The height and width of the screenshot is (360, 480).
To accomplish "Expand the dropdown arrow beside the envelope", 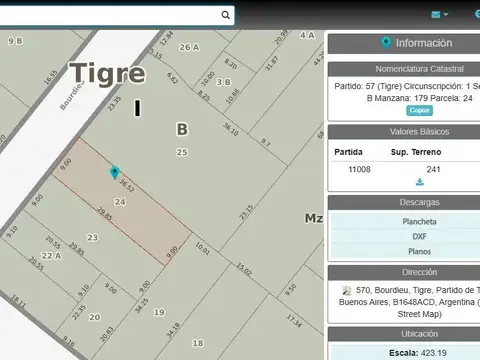I will (x=446, y=14).
